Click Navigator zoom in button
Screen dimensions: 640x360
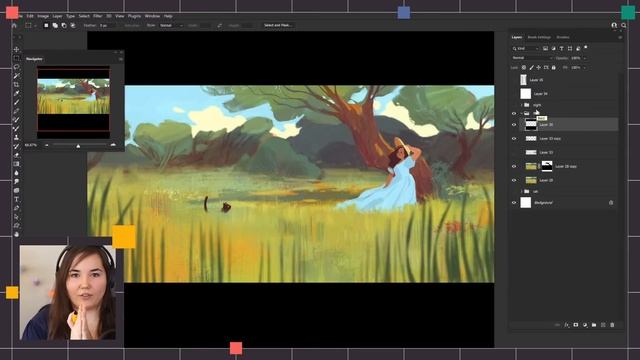click(113, 145)
